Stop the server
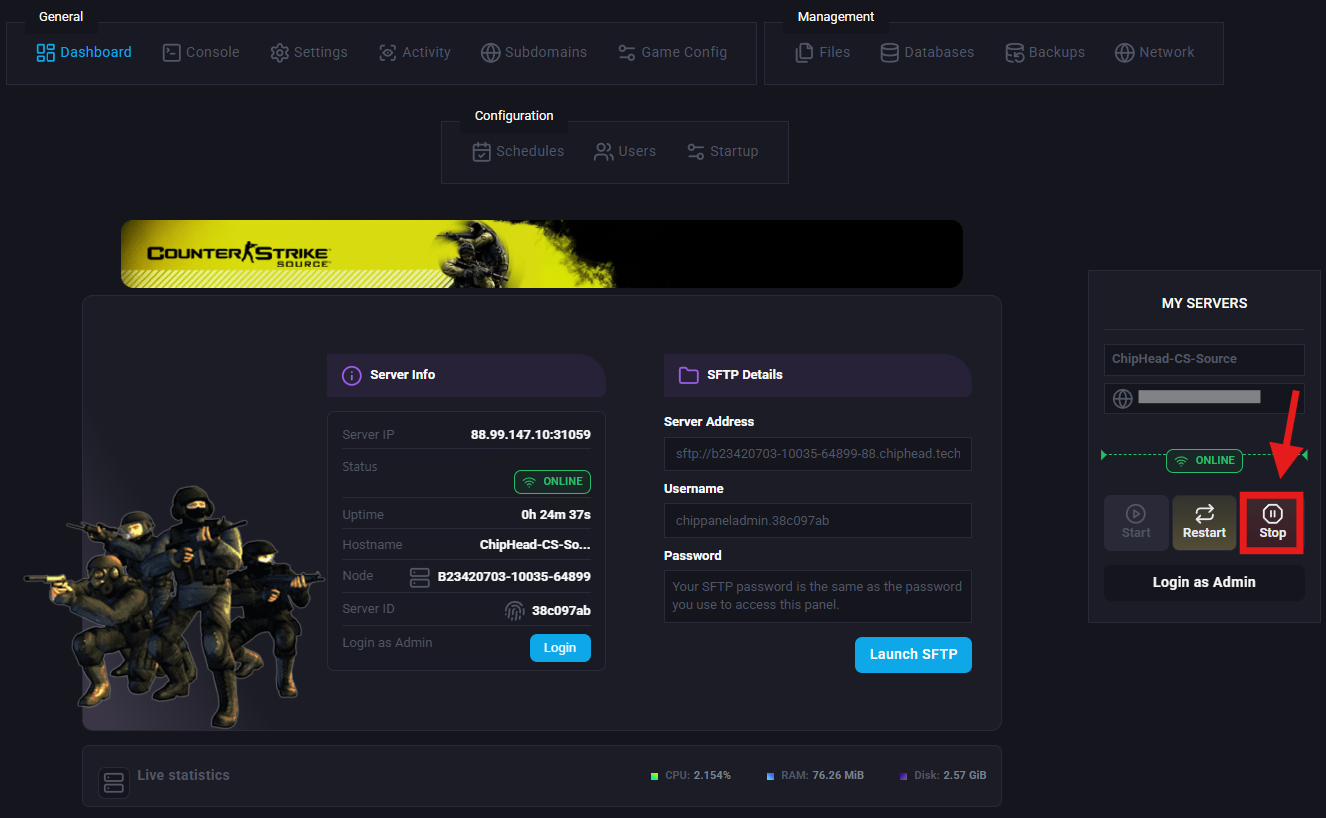Viewport: 1326px width, 818px height. (1272, 522)
